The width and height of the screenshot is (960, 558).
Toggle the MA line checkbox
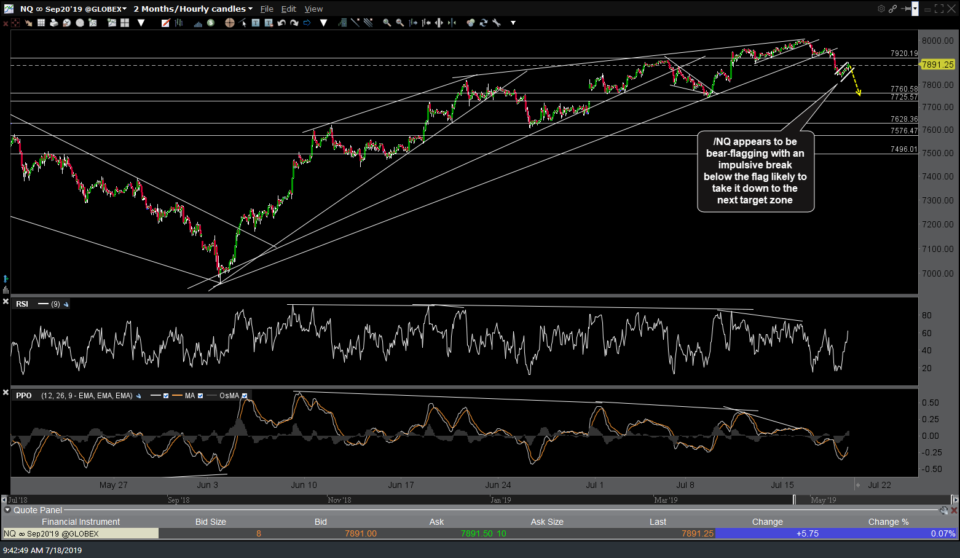coord(200,396)
